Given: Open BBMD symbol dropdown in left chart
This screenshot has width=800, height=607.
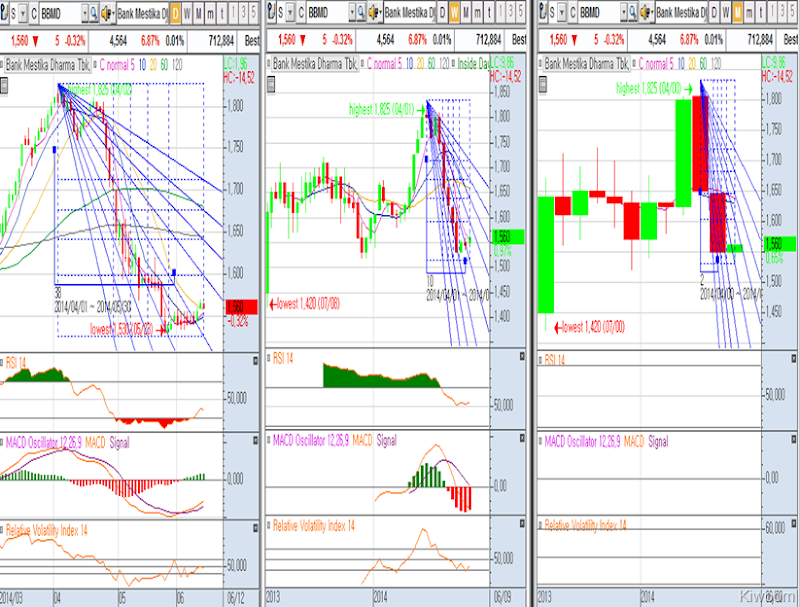Looking at the screenshot, I should (85, 13).
